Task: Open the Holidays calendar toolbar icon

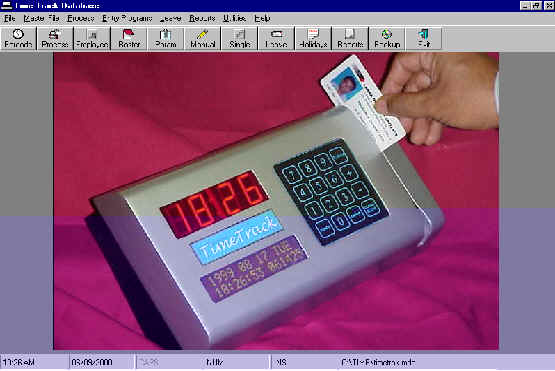Action: (x=313, y=38)
